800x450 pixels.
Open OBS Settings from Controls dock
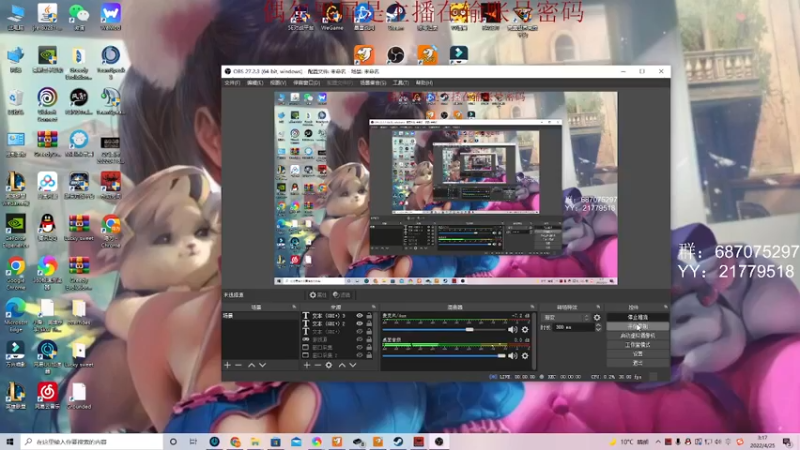coord(638,354)
